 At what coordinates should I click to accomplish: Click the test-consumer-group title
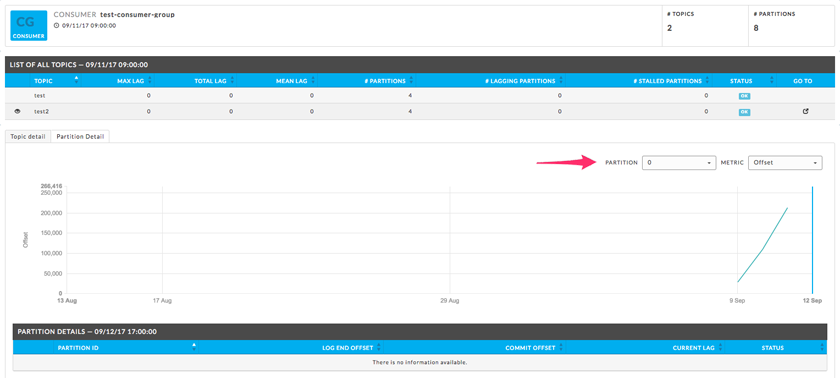pos(137,14)
